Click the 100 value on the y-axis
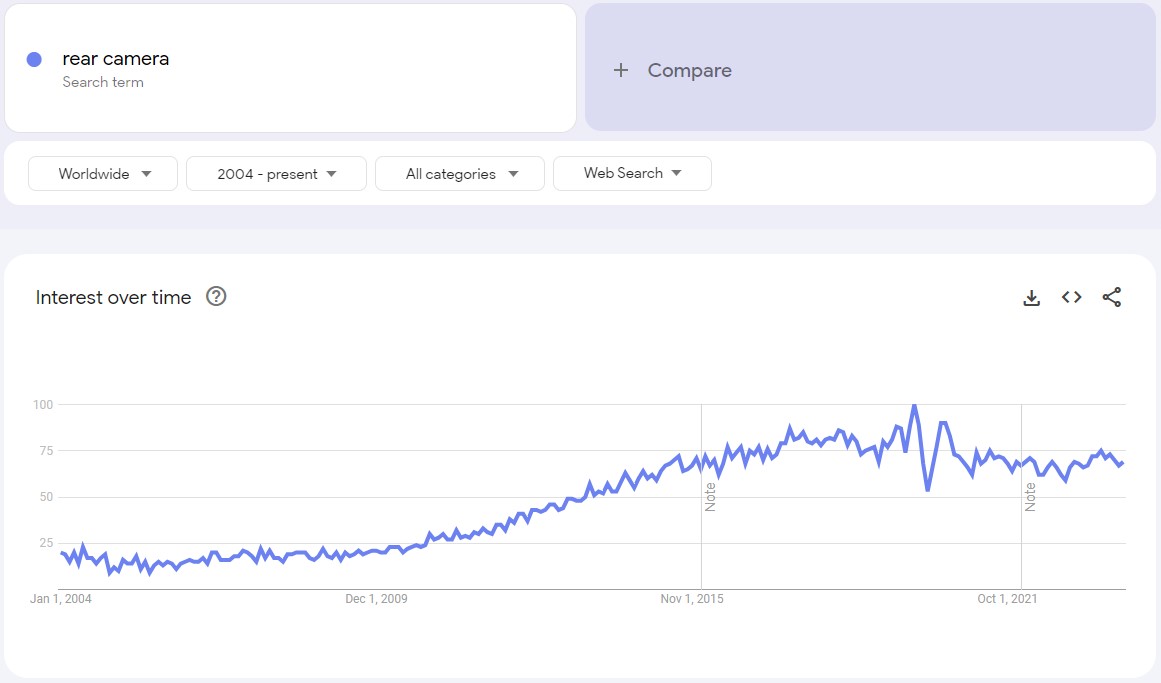Viewport: 1161px width, 683px height. pyautogui.click(x=43, y=404)
